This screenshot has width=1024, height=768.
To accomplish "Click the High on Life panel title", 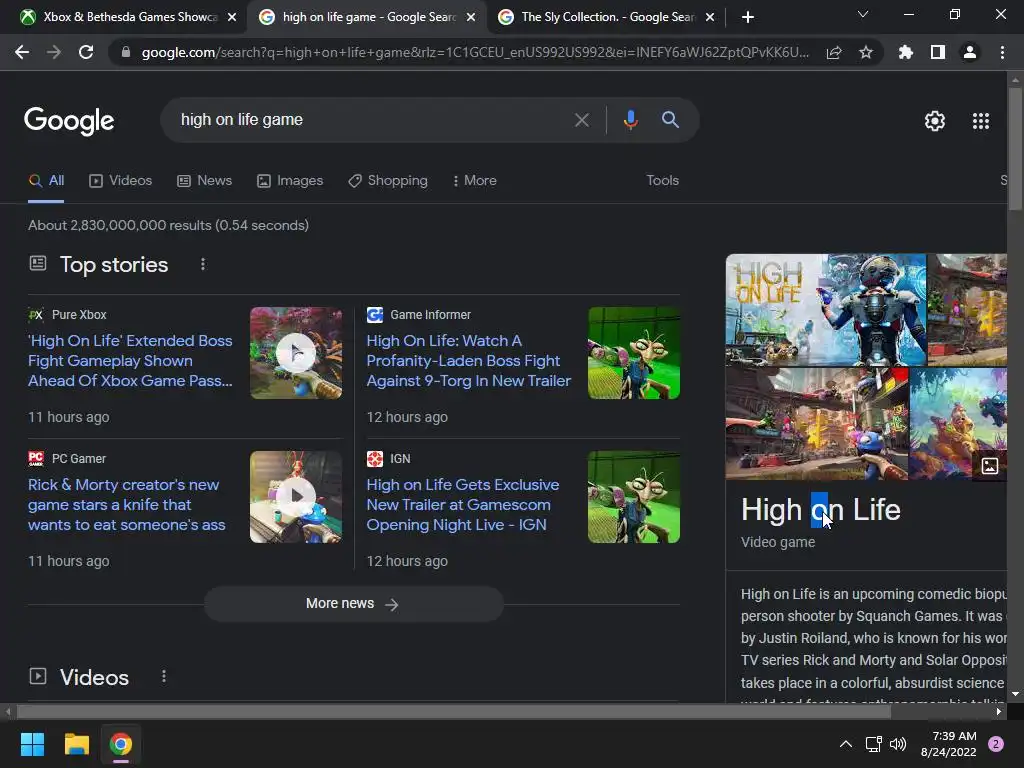I will click(820, 509).
